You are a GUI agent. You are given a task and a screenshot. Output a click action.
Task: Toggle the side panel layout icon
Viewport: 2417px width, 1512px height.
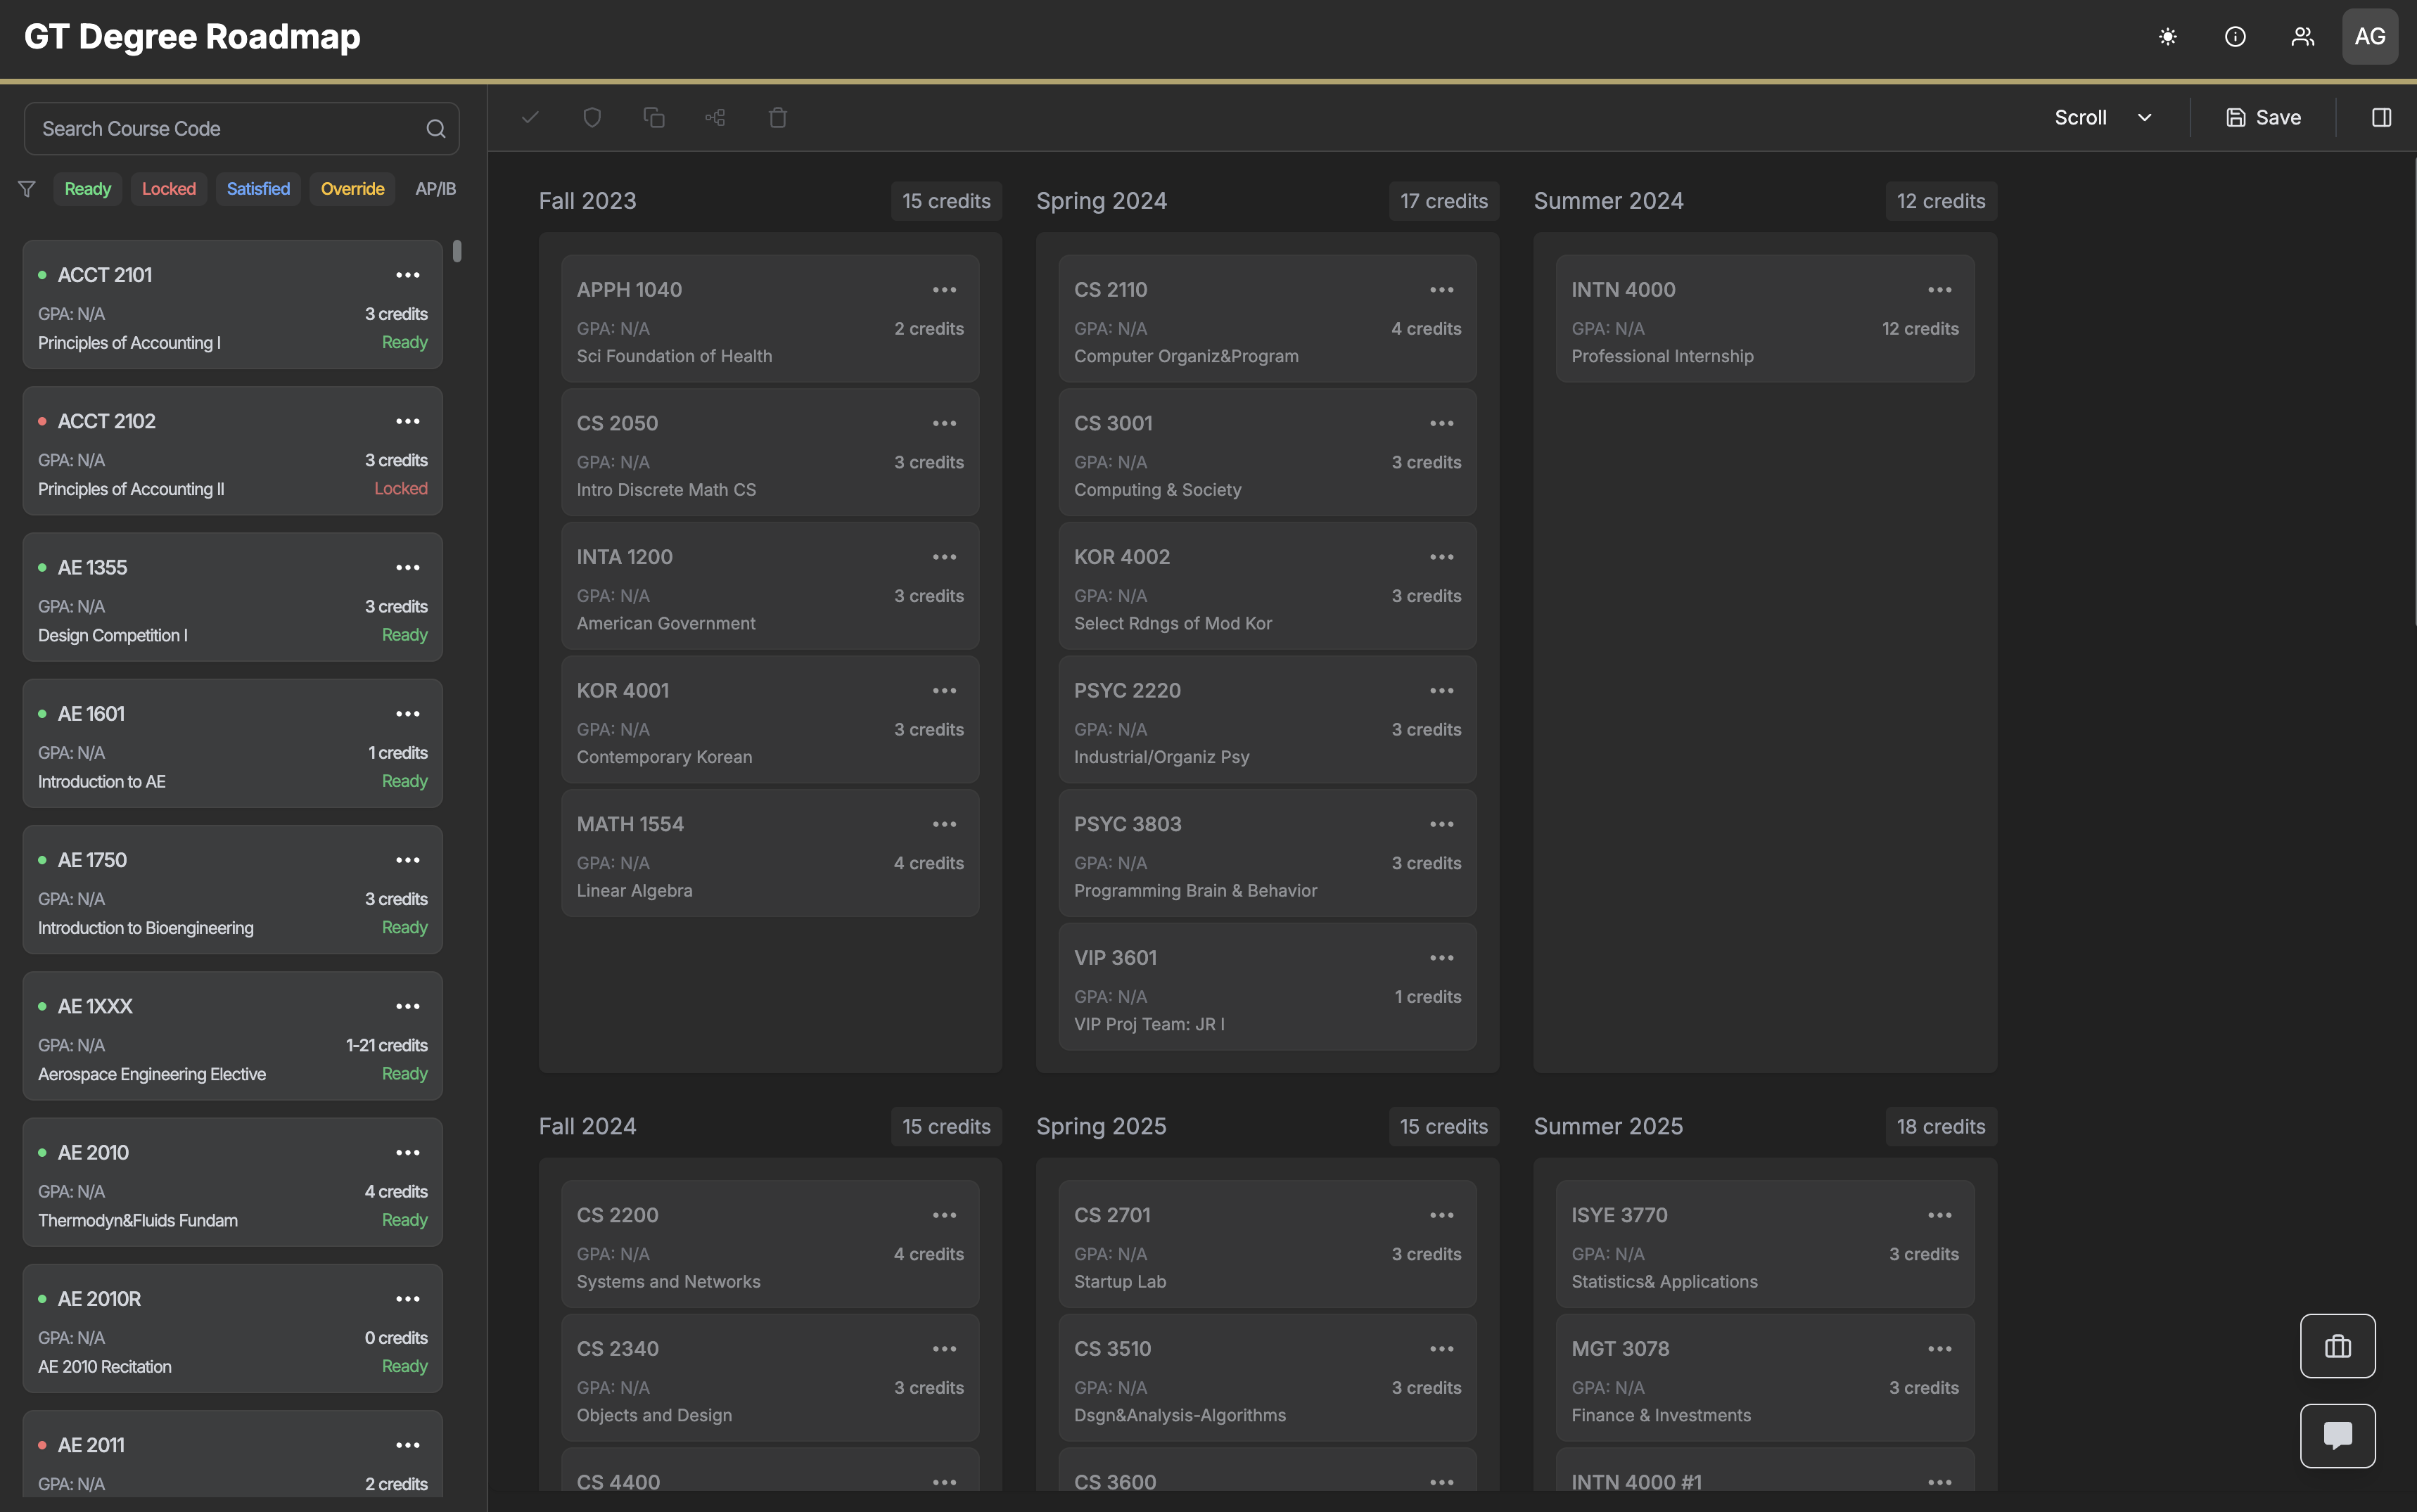[2381, 118]
